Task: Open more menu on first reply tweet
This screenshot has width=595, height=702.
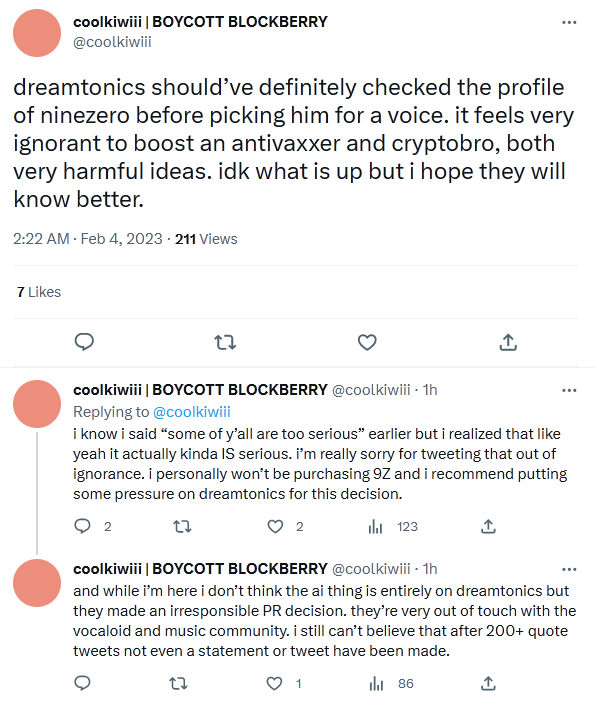Action: pyautogui.click(x=569, y=390)
